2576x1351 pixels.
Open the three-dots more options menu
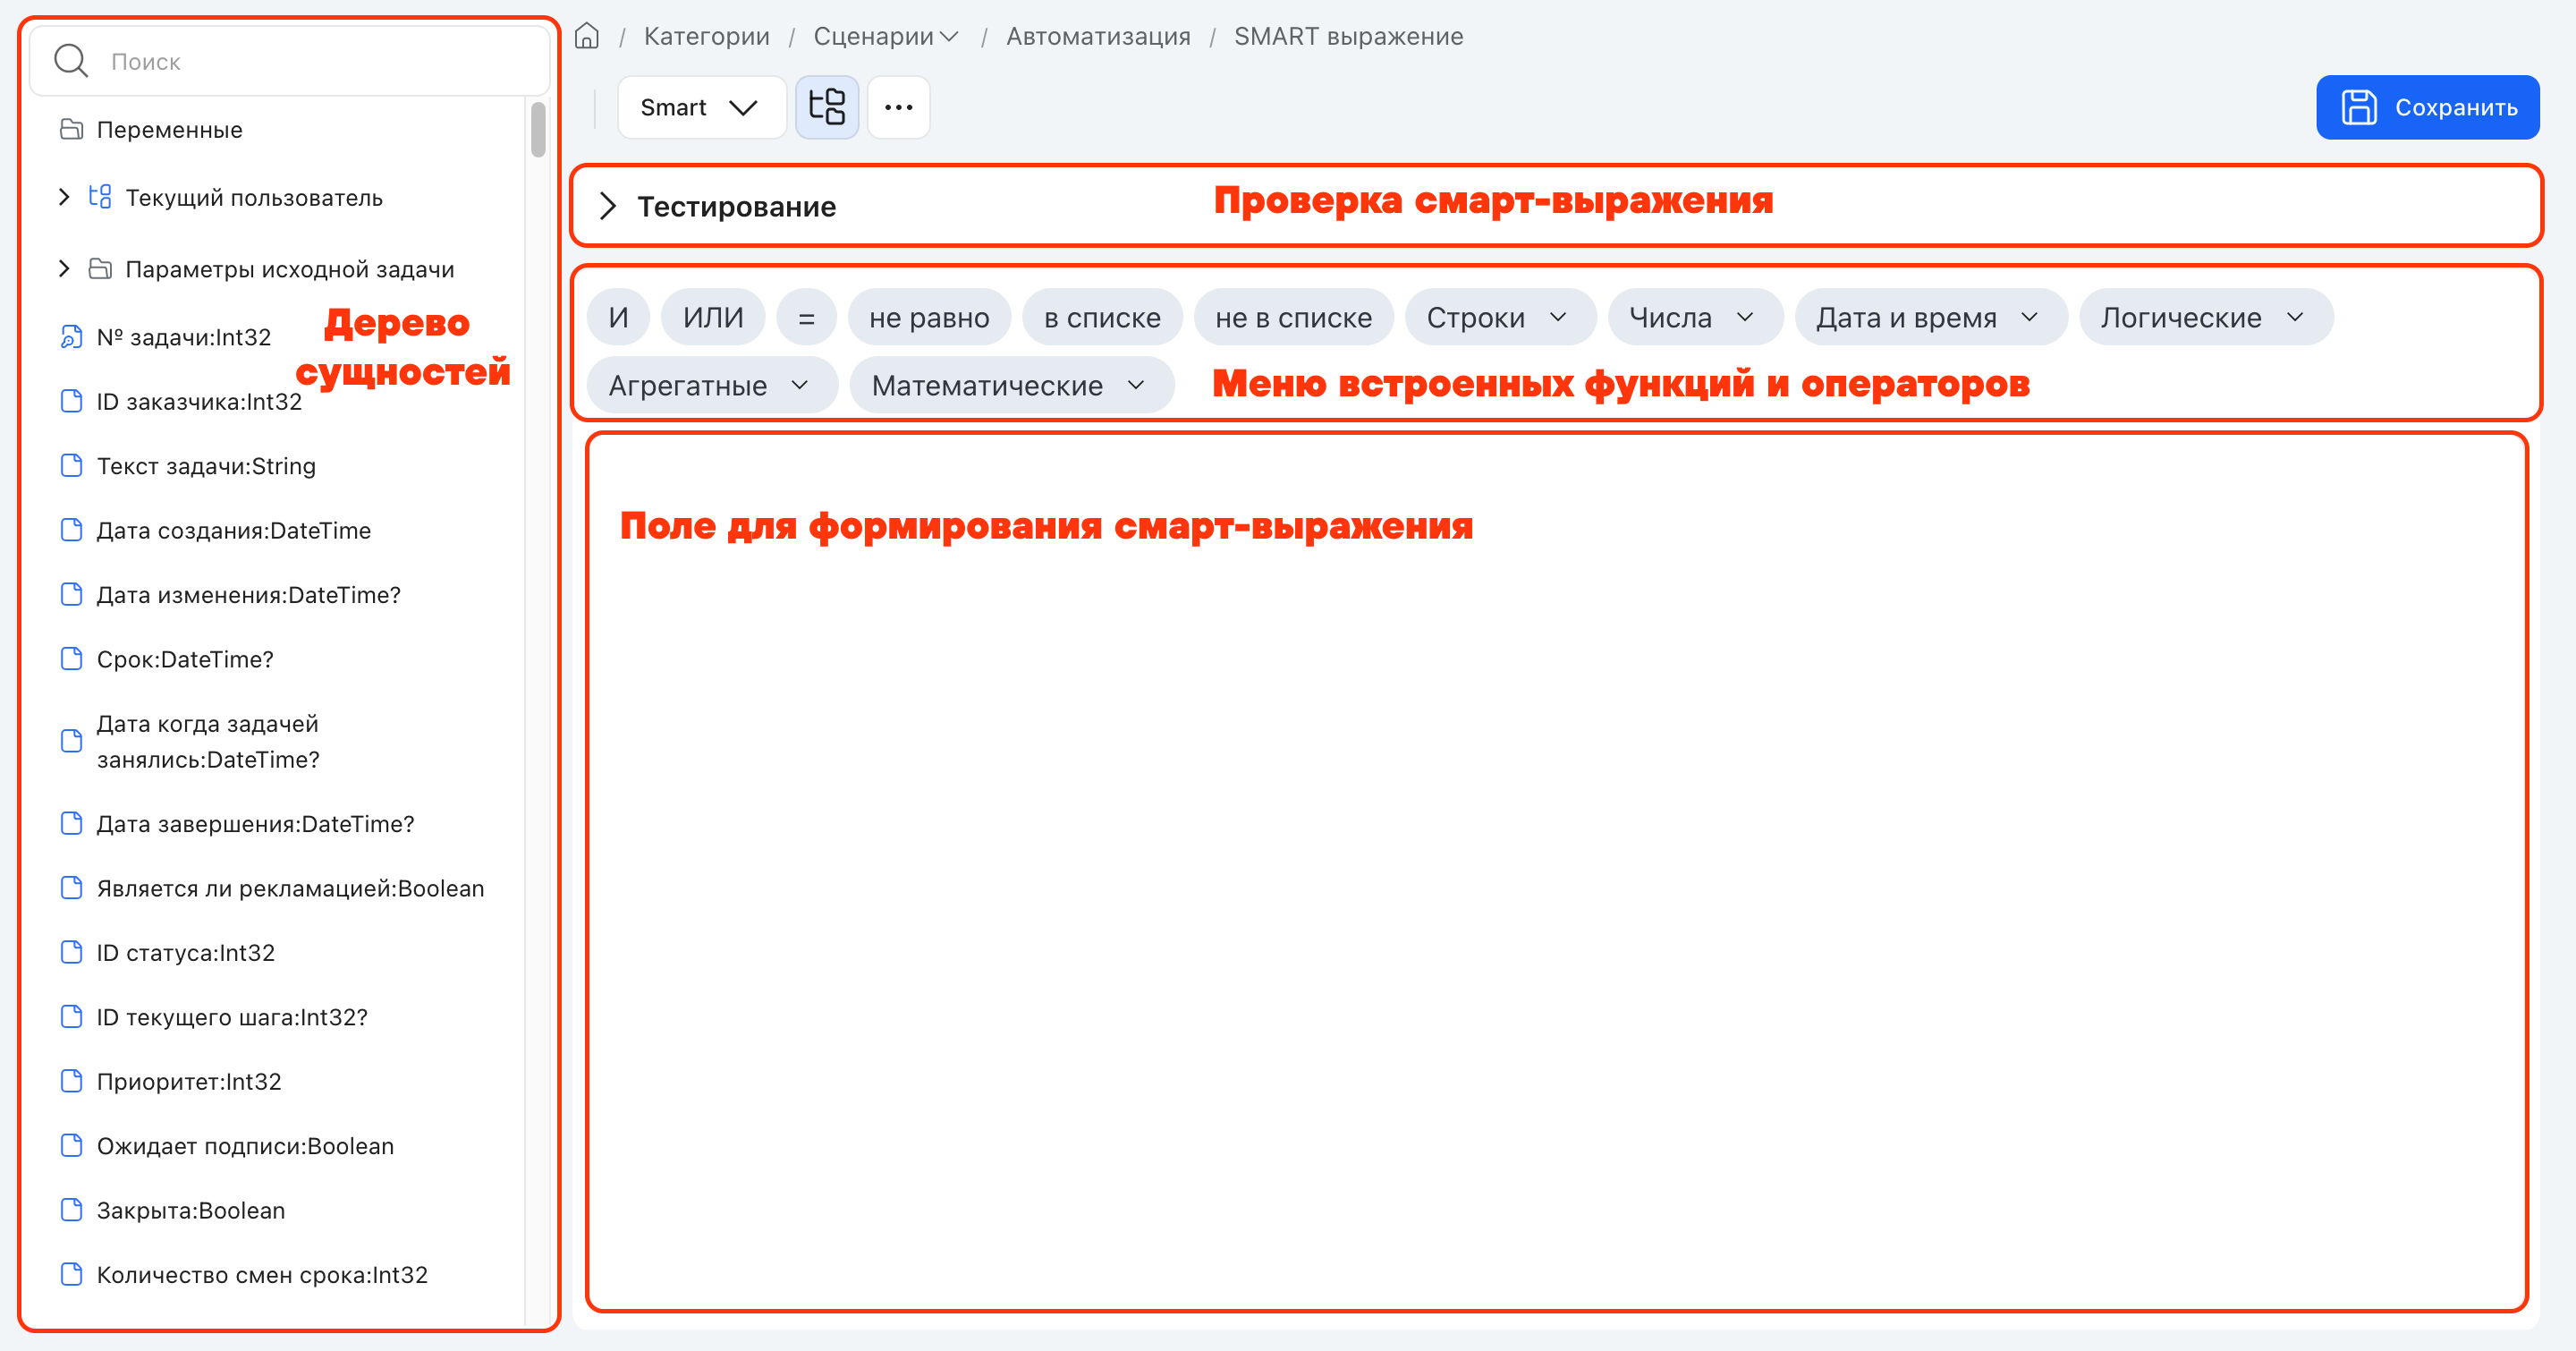pos(899,107)
